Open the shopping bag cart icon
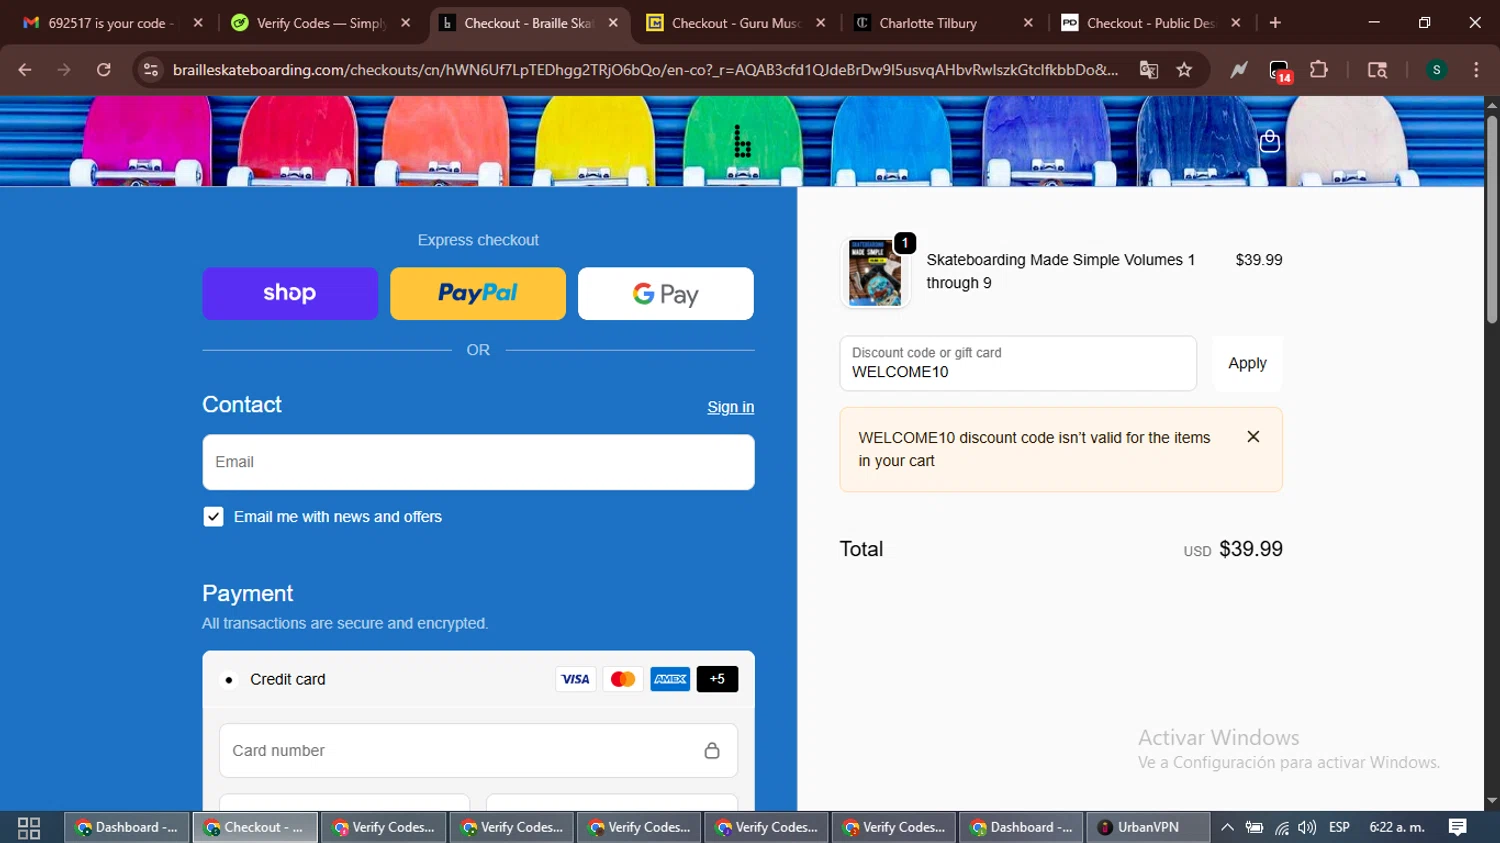This screenshot has width=1500, height=843. pos(1270,141)
